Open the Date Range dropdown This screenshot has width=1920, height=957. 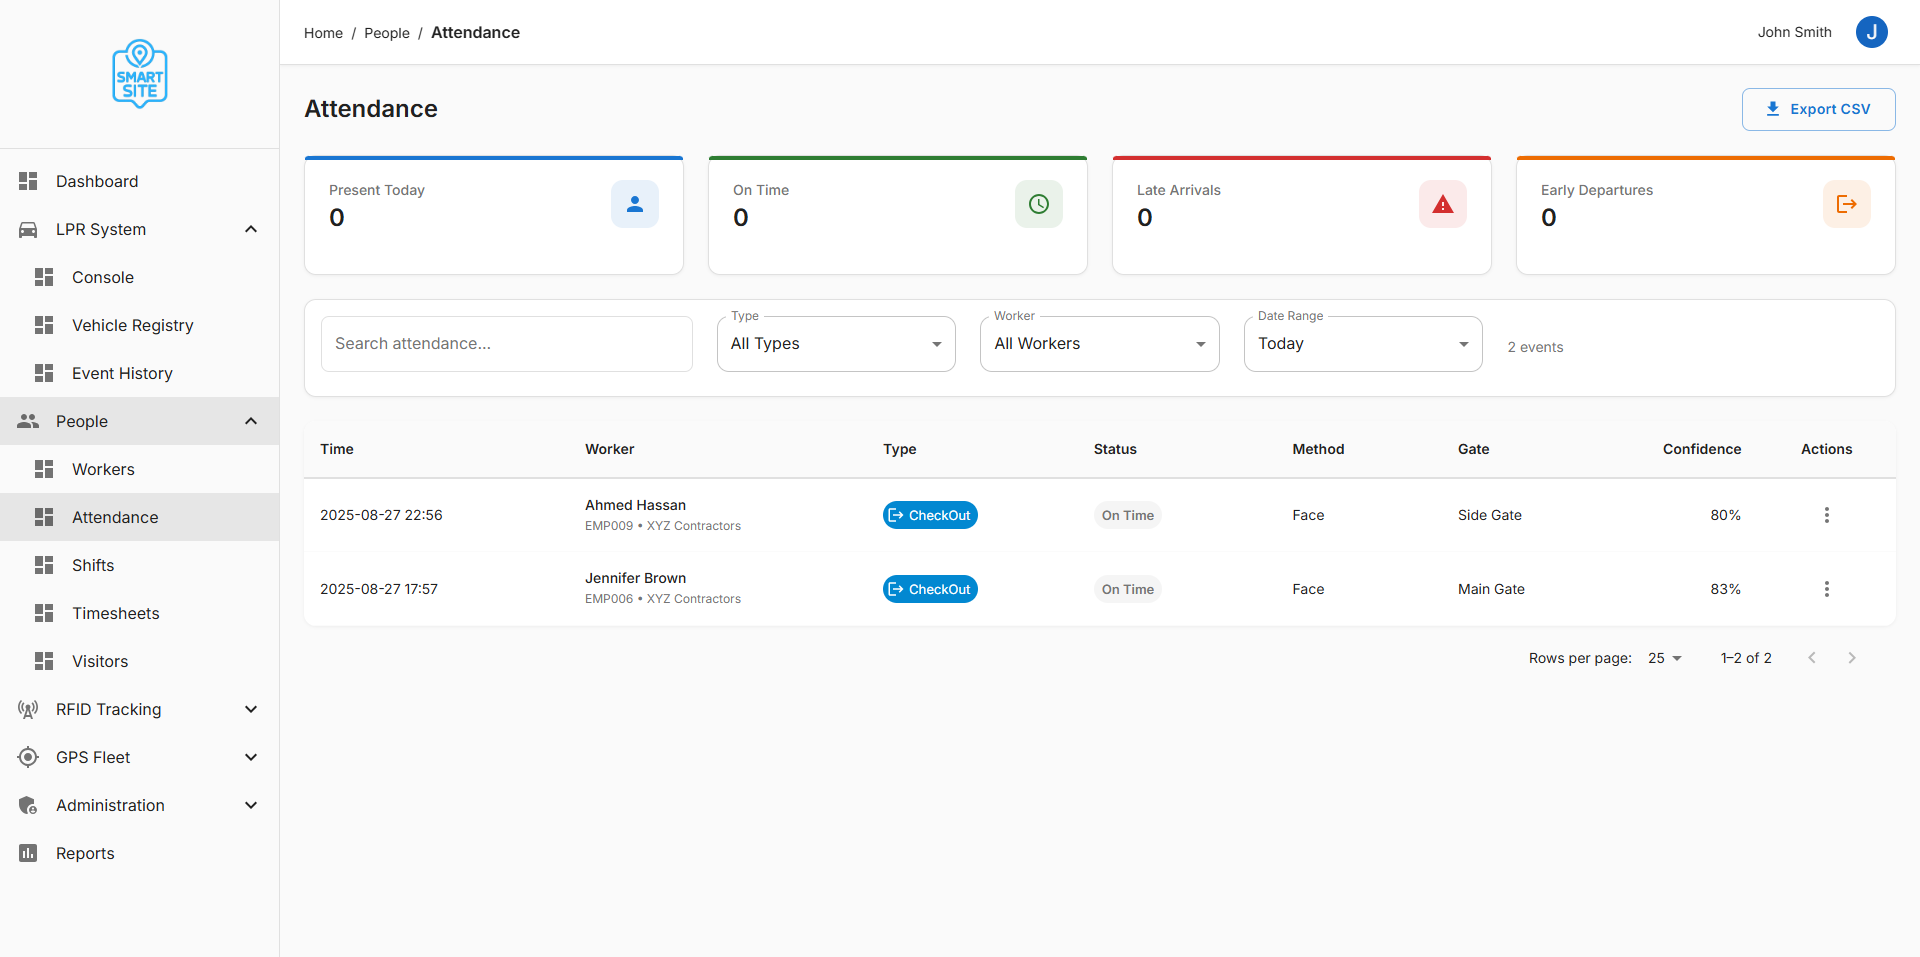[x=1362, y=344]
